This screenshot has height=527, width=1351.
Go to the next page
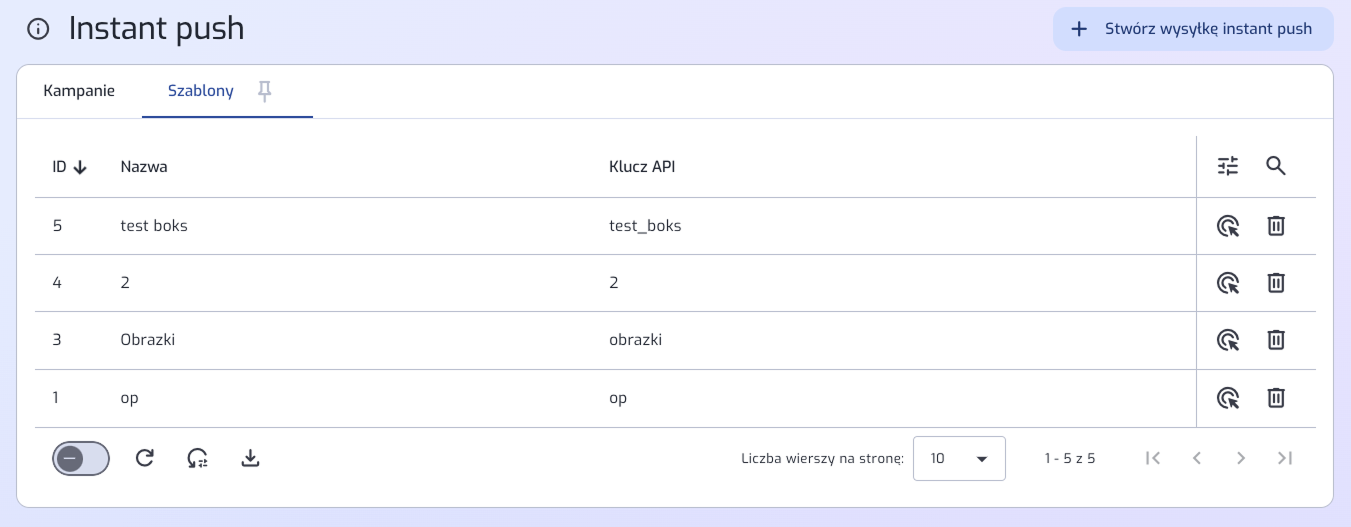coord(1241,458)
